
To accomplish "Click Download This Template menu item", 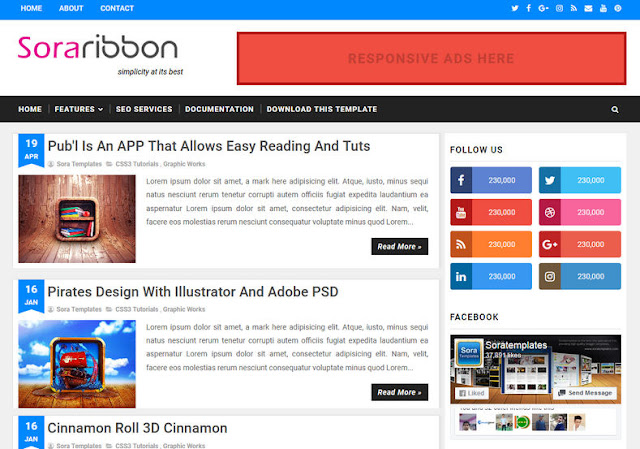I will (x=322, y=109).
